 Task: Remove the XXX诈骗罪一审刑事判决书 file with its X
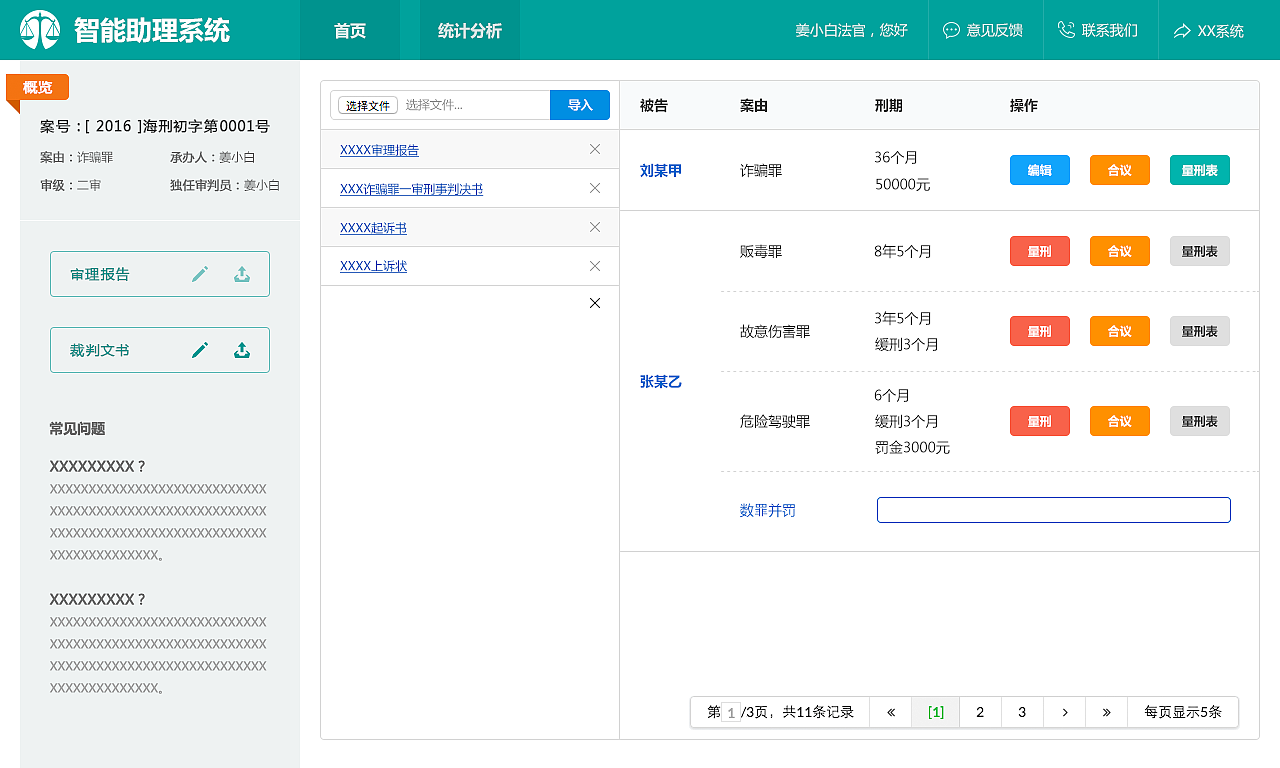[x=595, y=188]
